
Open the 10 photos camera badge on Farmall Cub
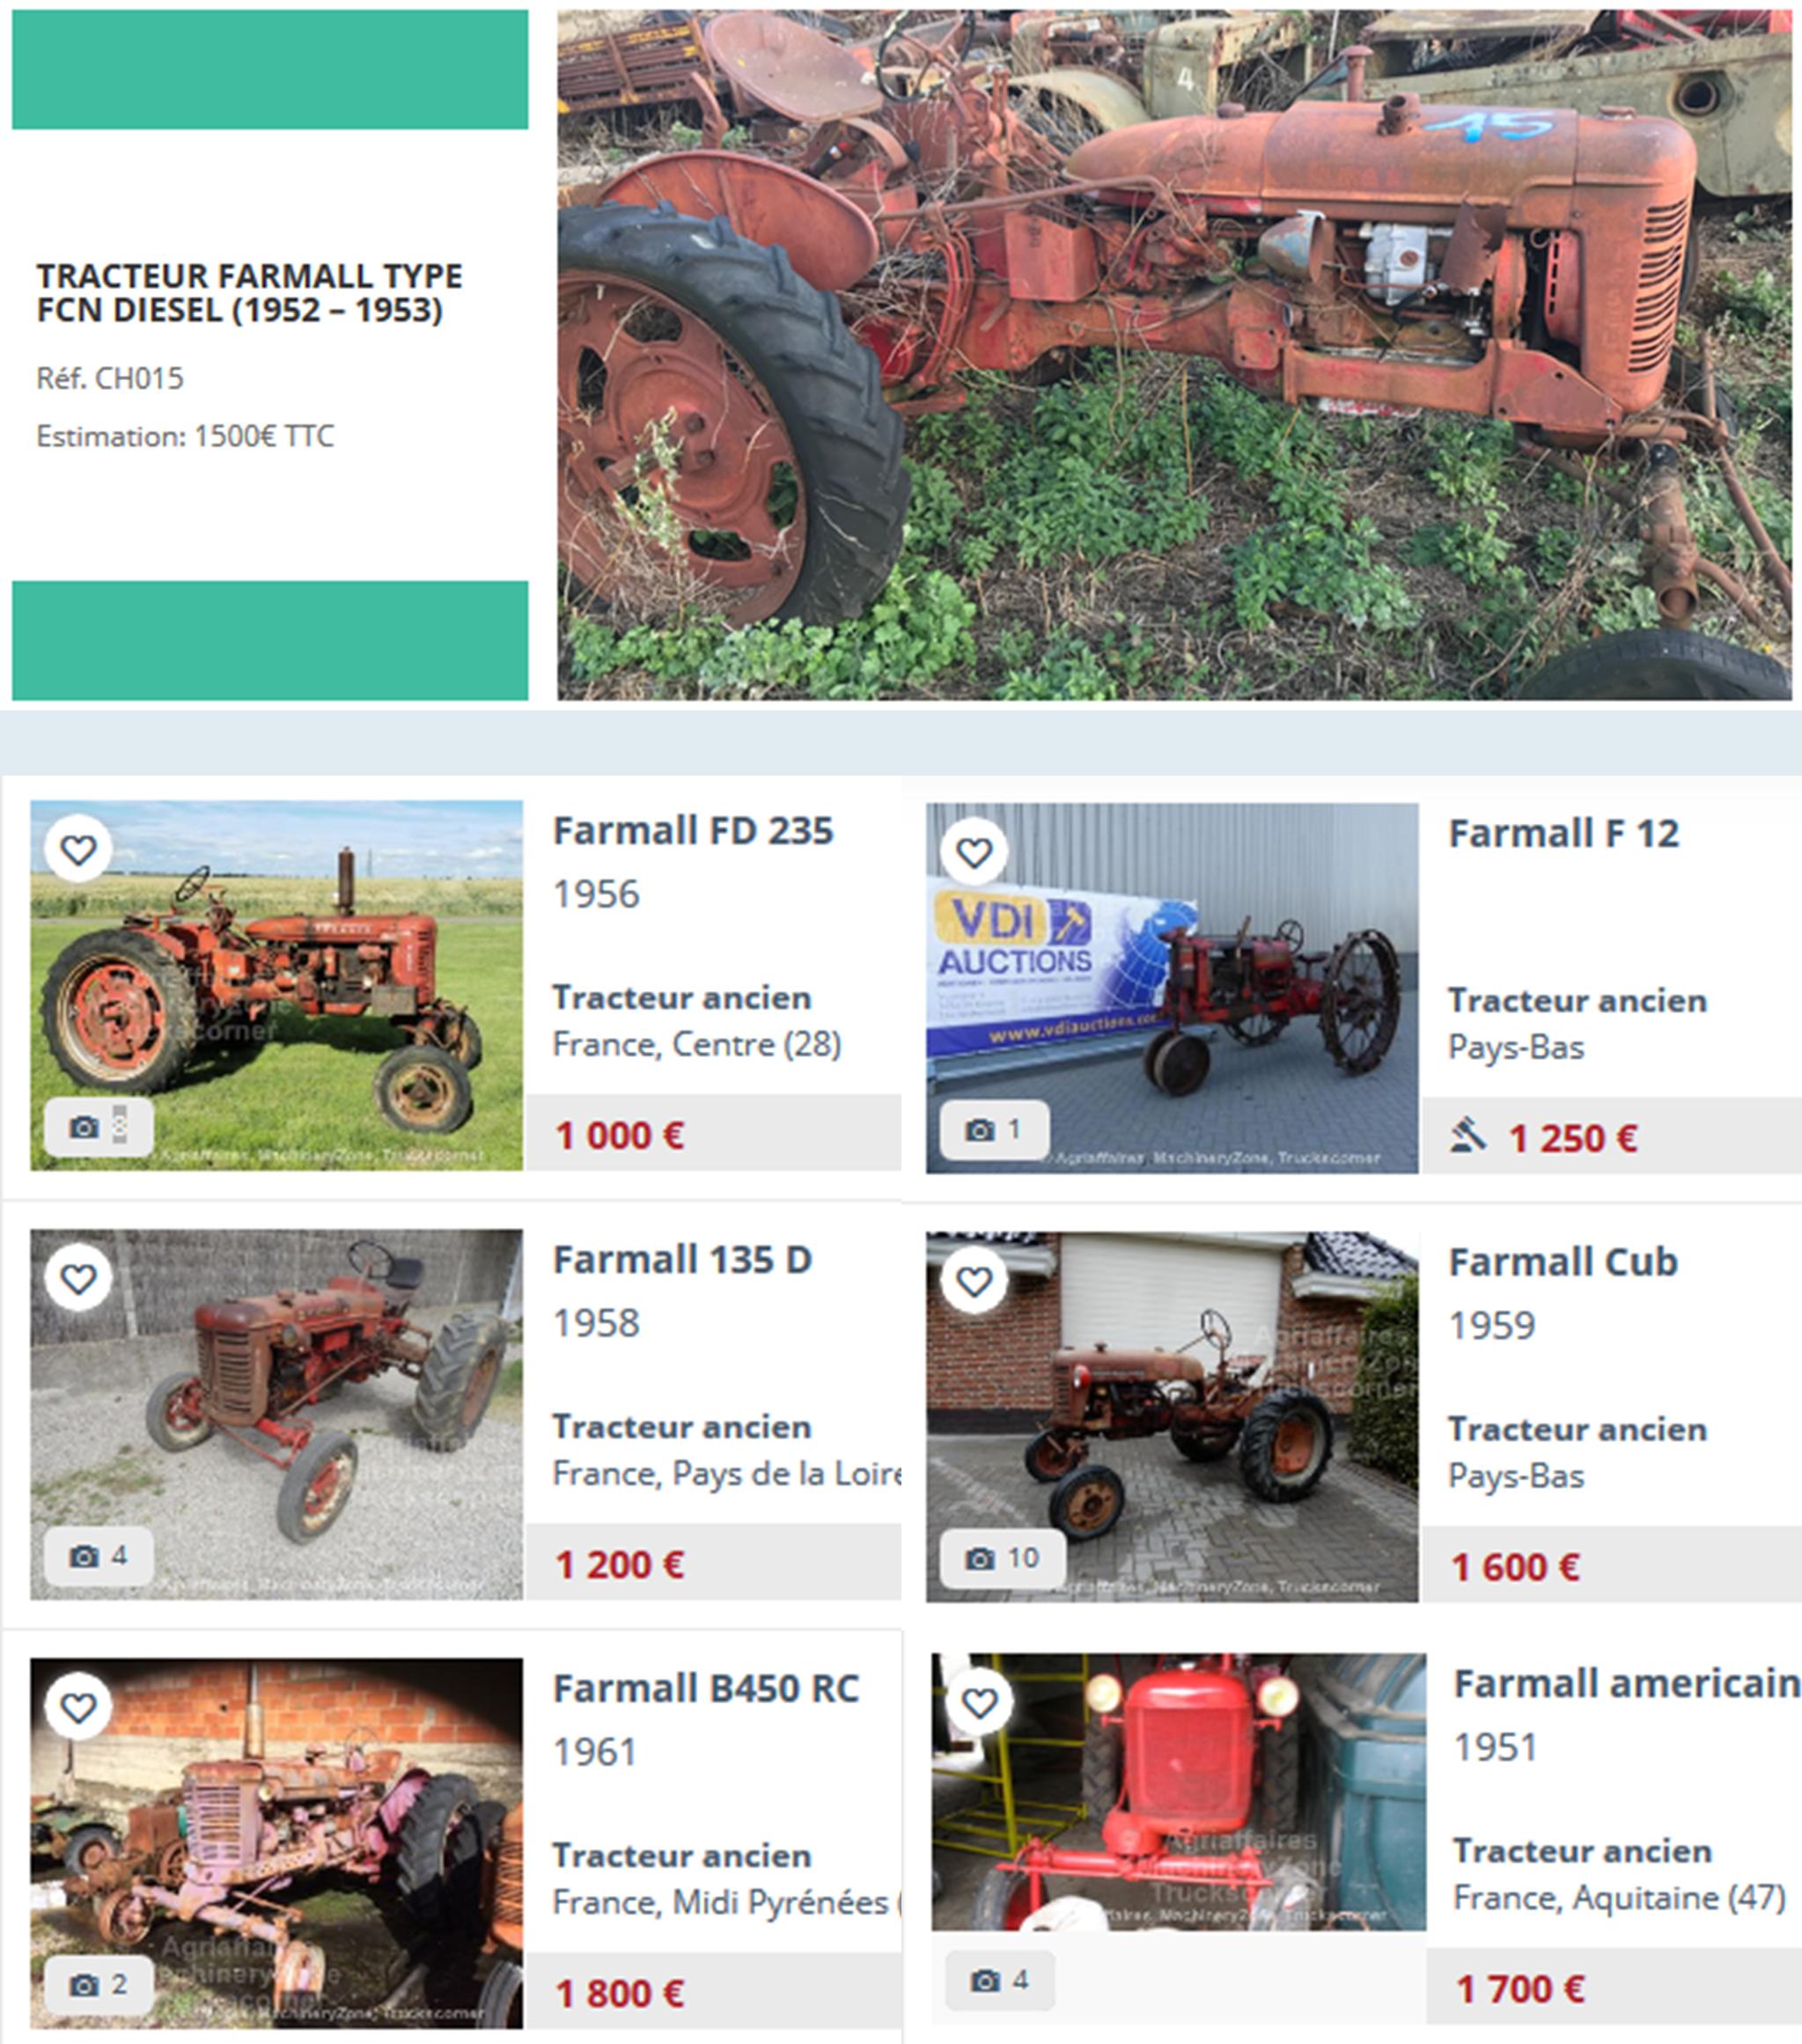coord(980,1558)
